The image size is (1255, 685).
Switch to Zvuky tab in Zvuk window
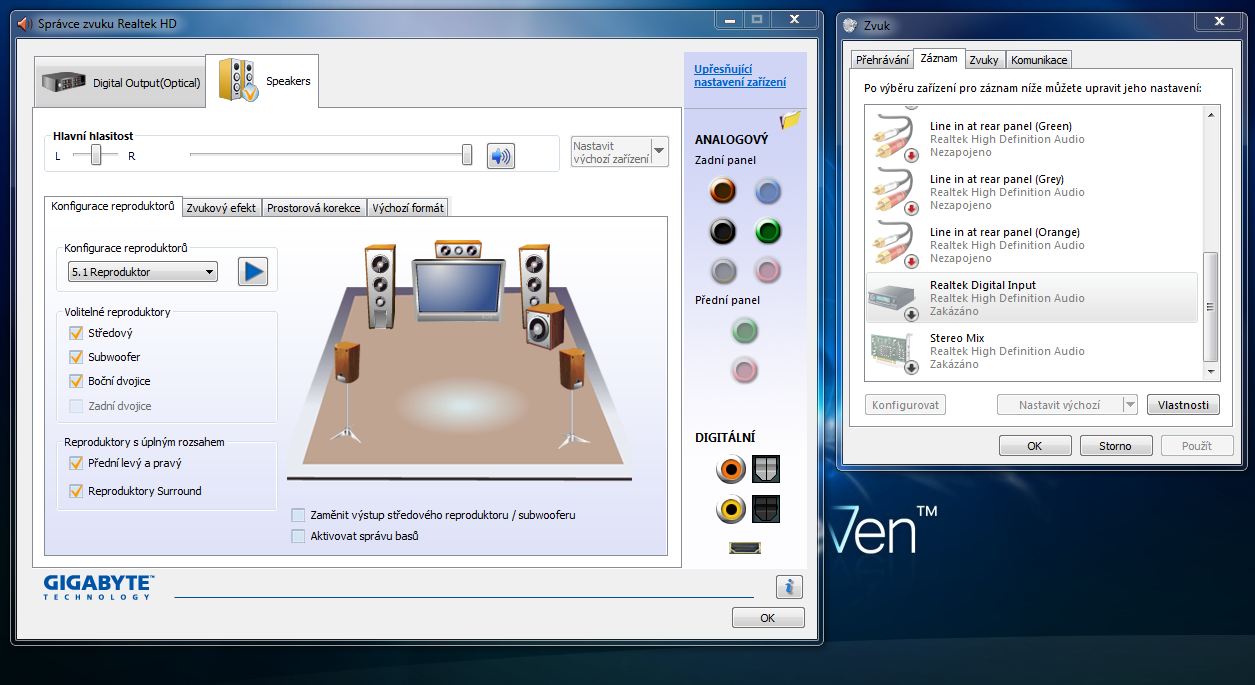point(984,60)
